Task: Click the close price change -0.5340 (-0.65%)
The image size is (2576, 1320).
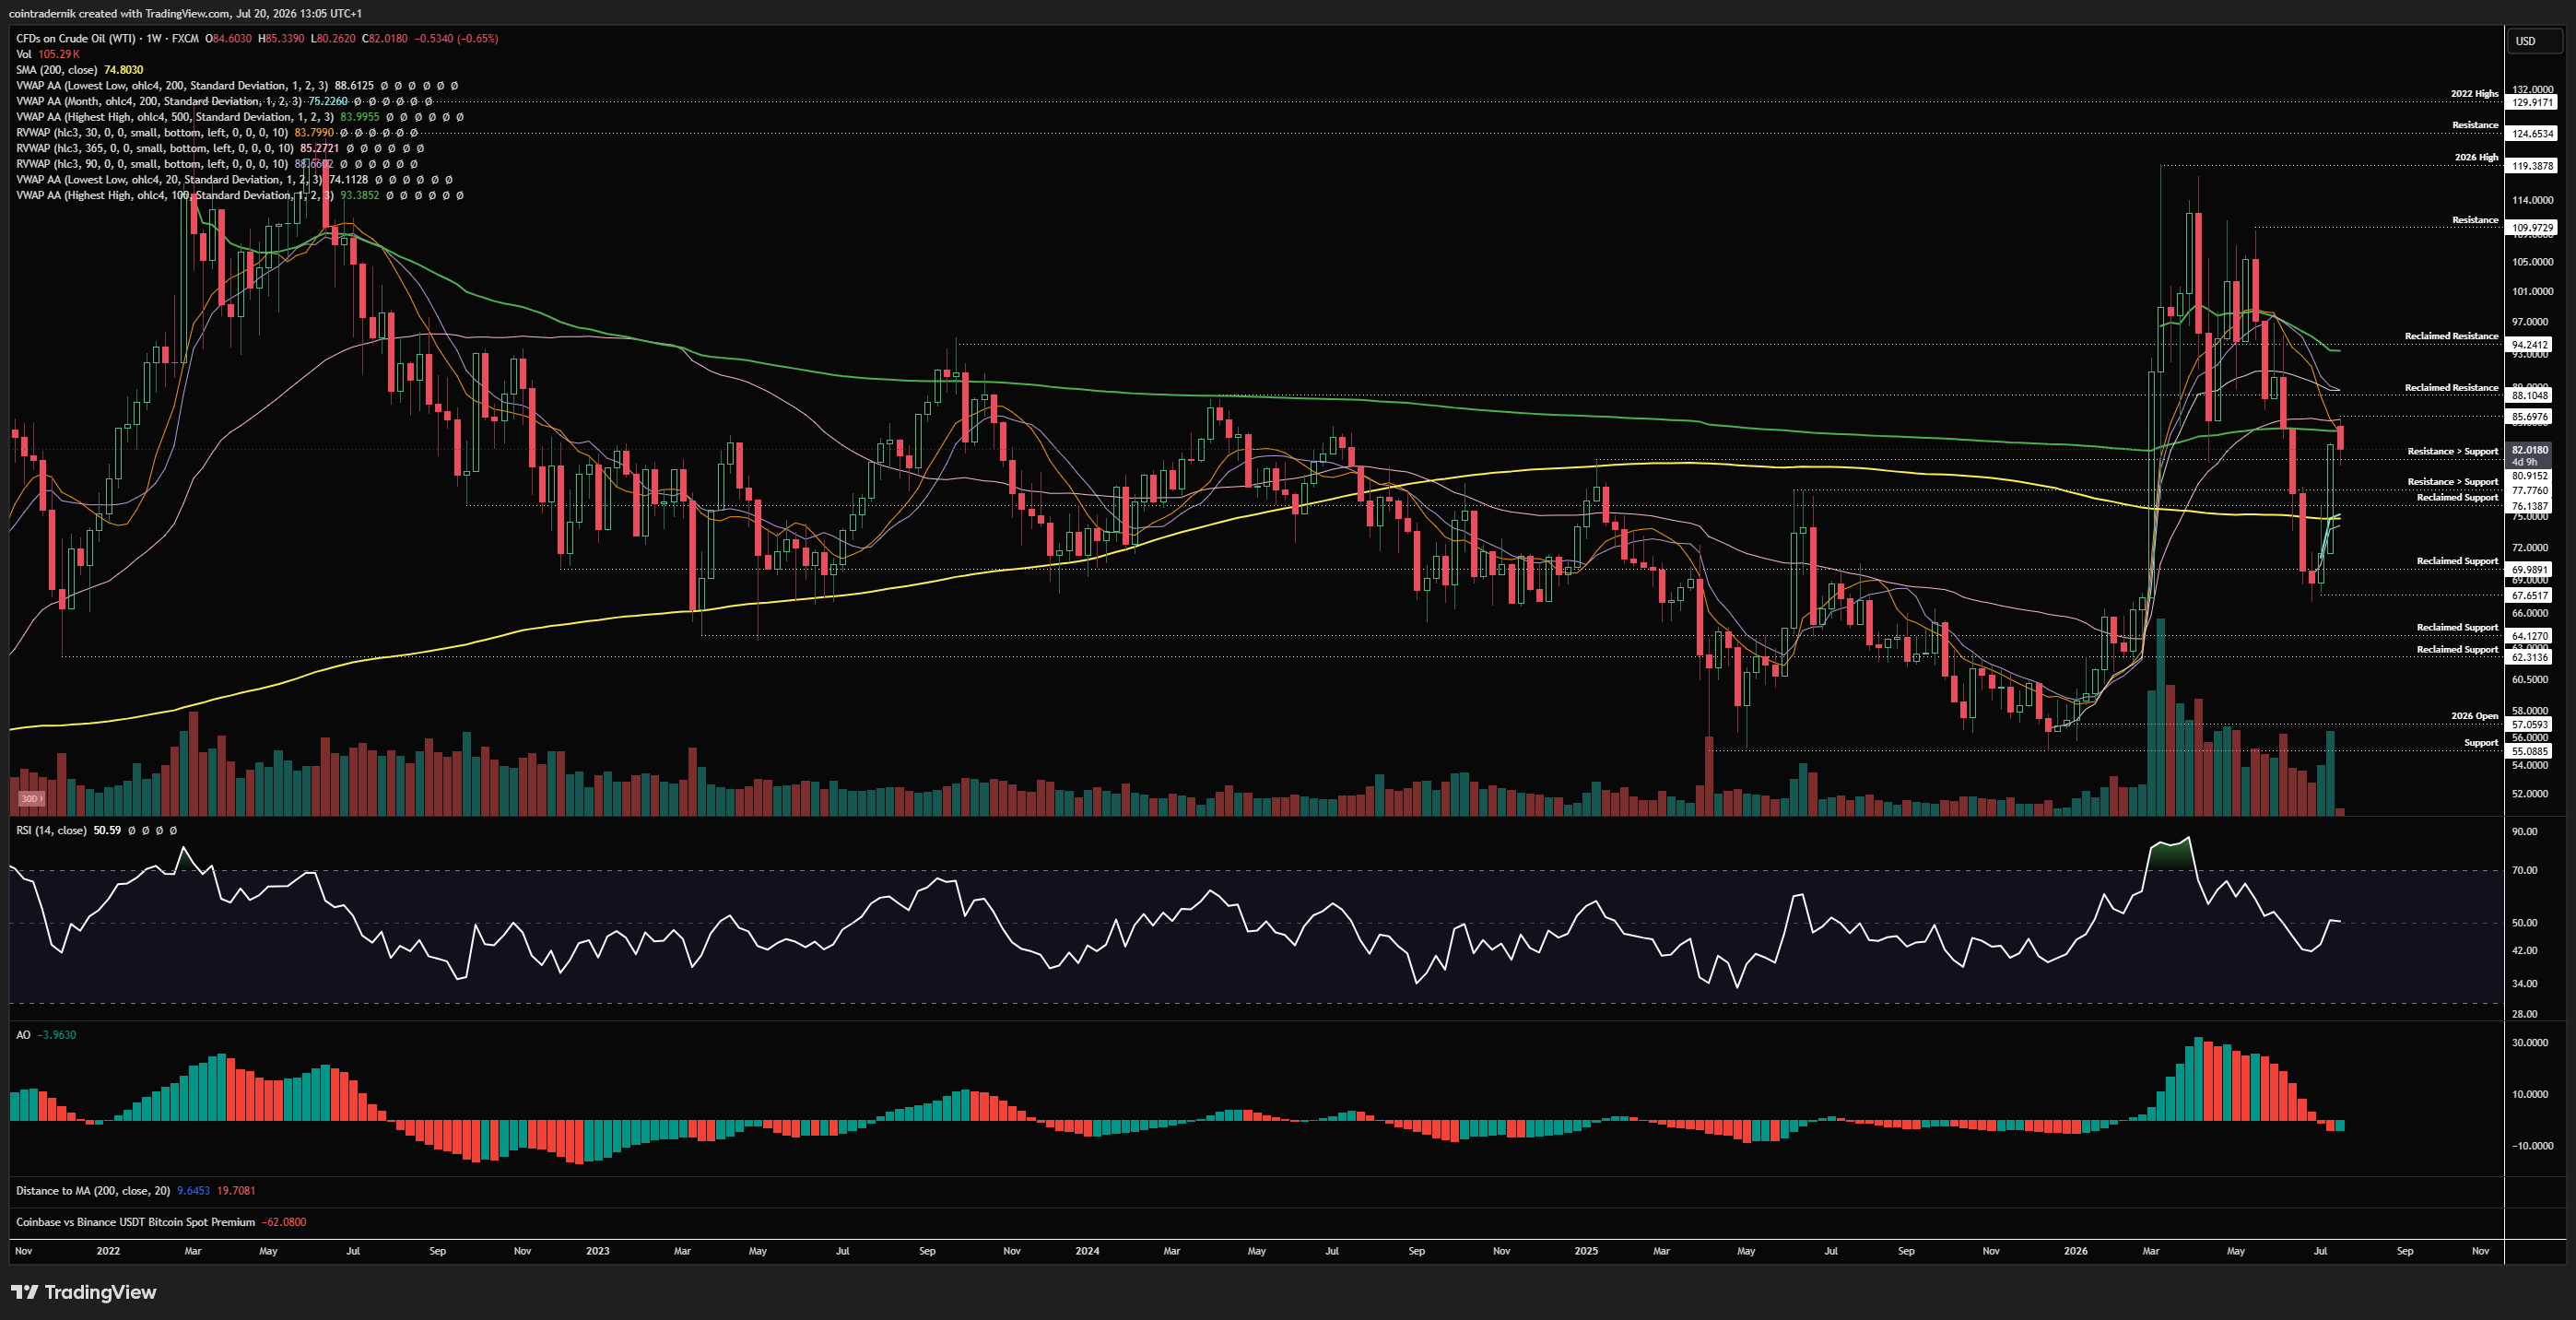Action: click(x=457, y=38)
